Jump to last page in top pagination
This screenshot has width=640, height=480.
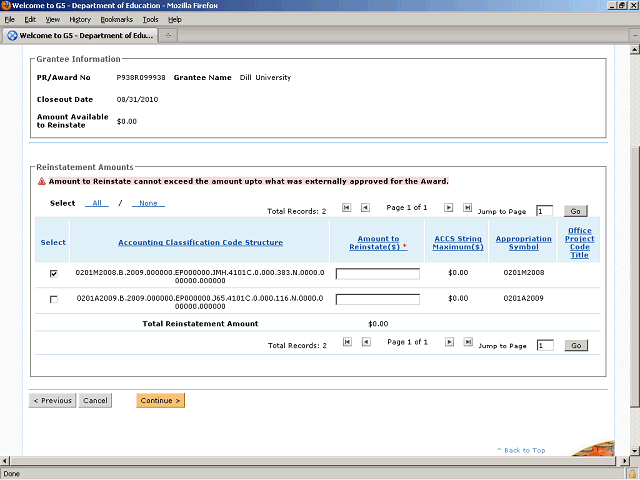pyautogui.click(x=467, y=208)
